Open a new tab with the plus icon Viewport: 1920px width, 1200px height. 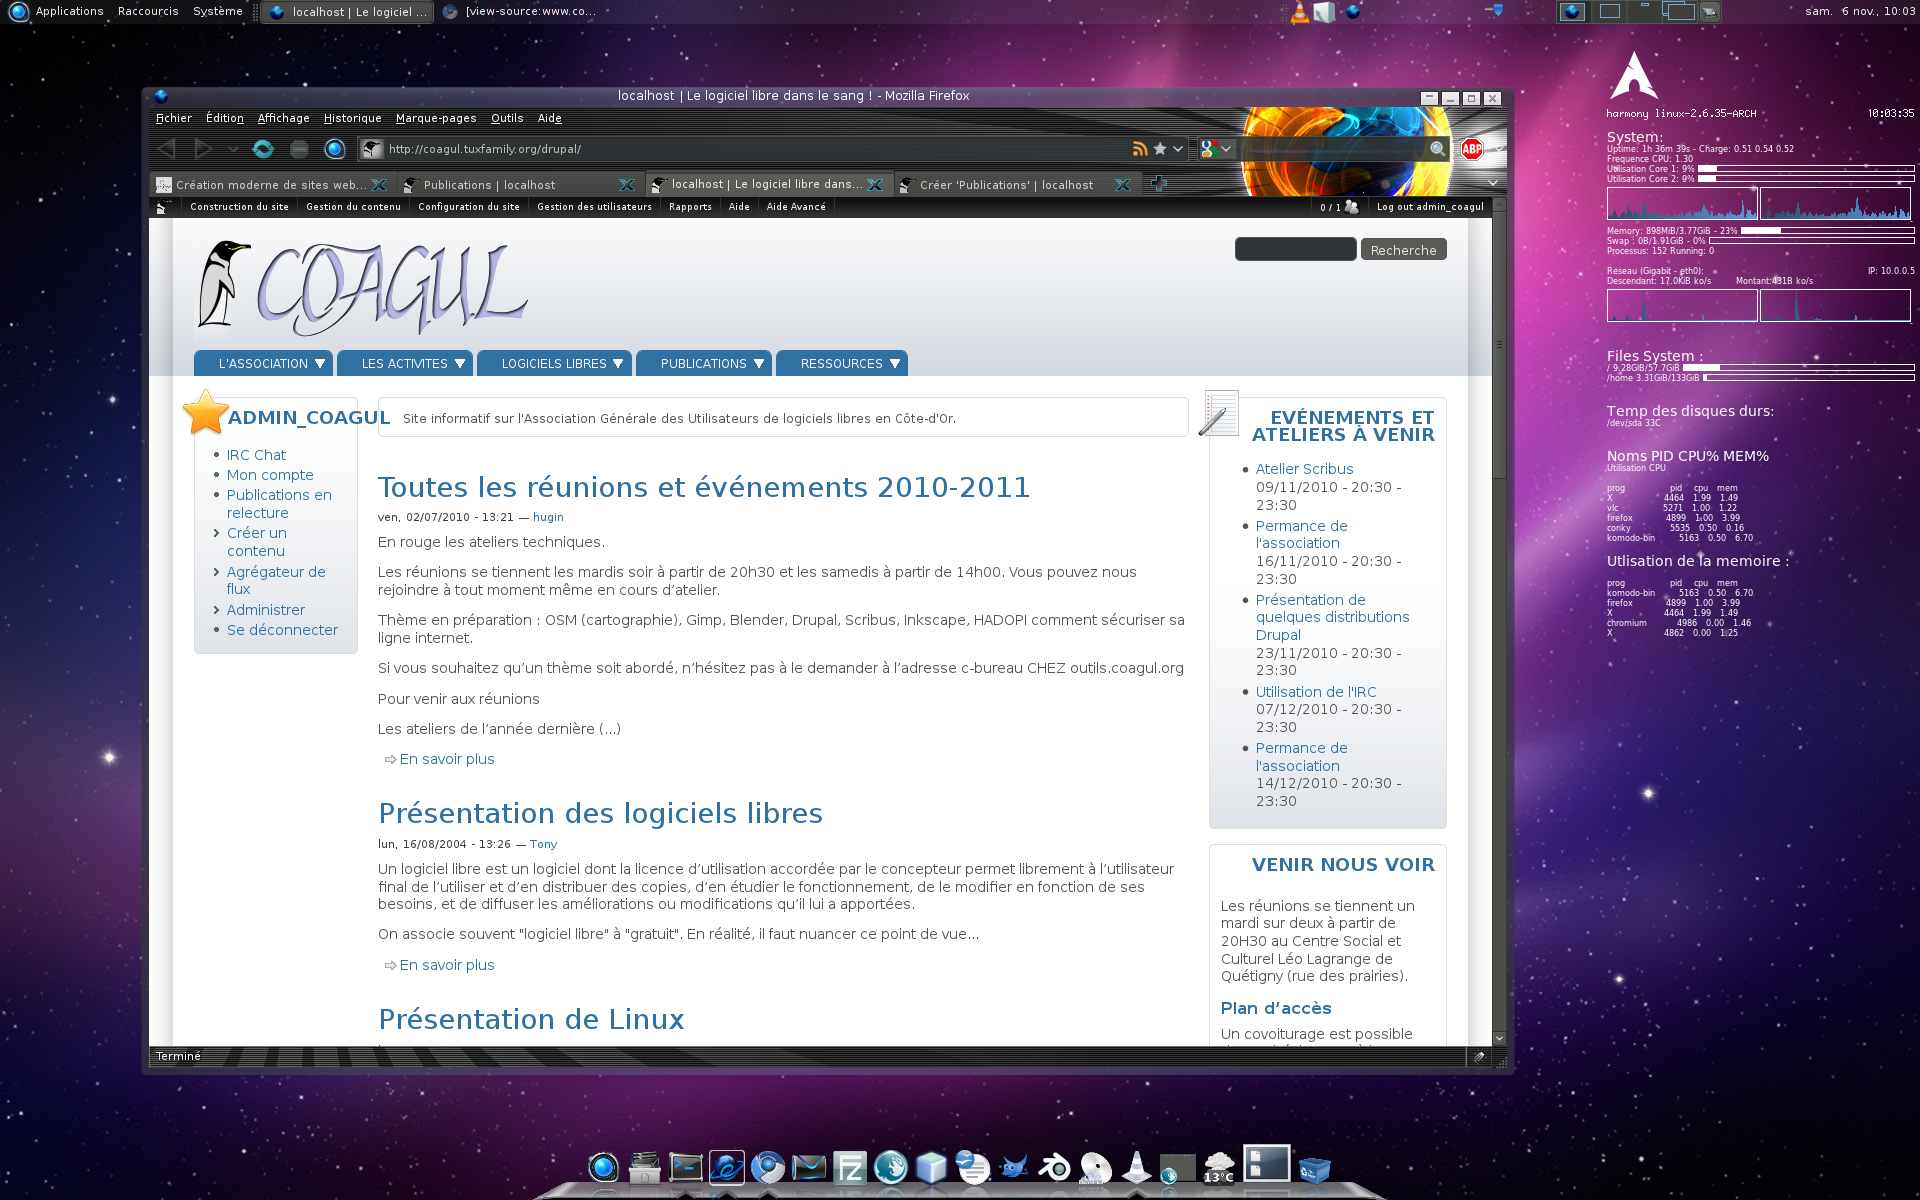tap(1159, 184)
